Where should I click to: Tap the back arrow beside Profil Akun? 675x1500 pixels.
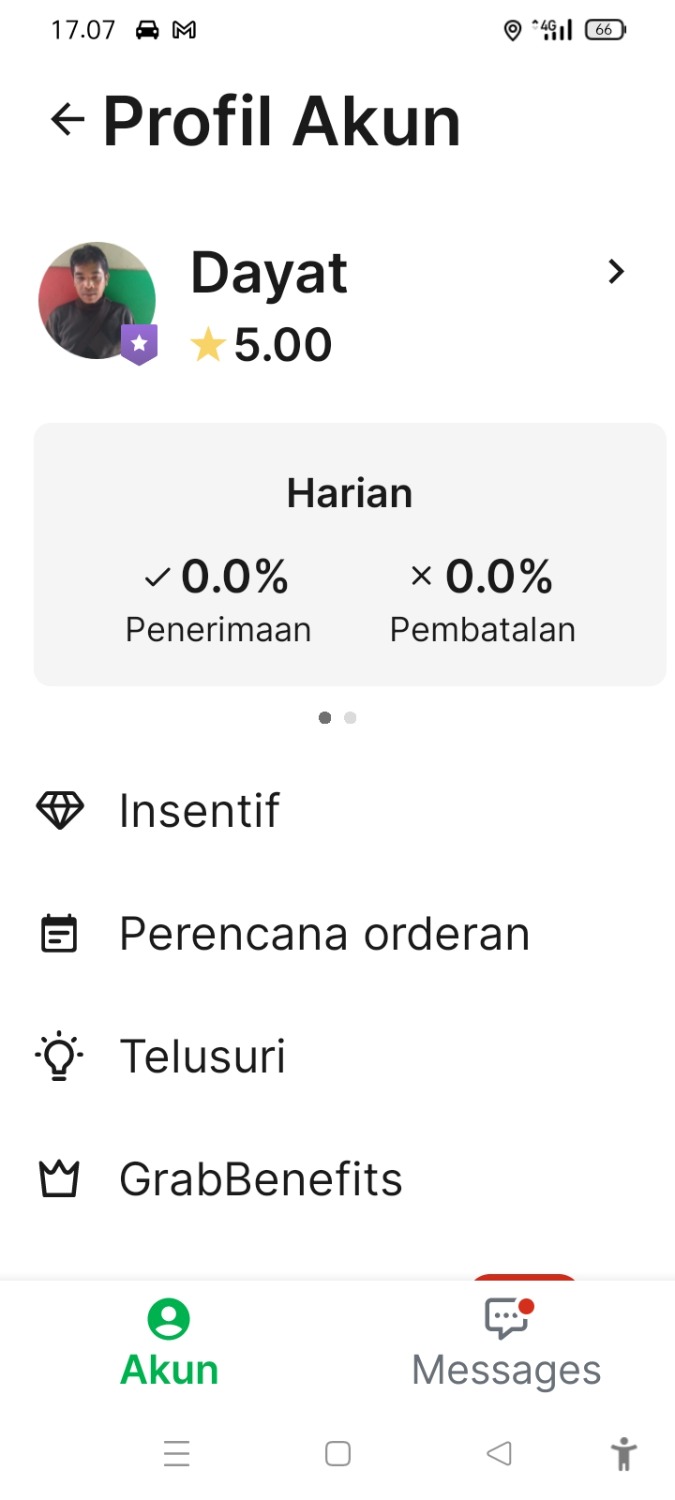pos(67,120)
